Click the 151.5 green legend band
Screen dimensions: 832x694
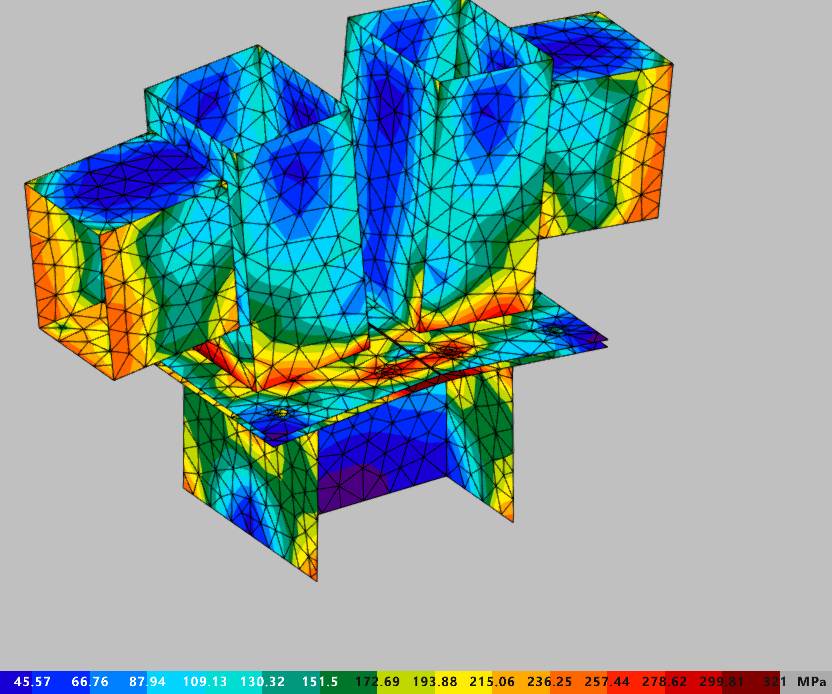[319, 682]
